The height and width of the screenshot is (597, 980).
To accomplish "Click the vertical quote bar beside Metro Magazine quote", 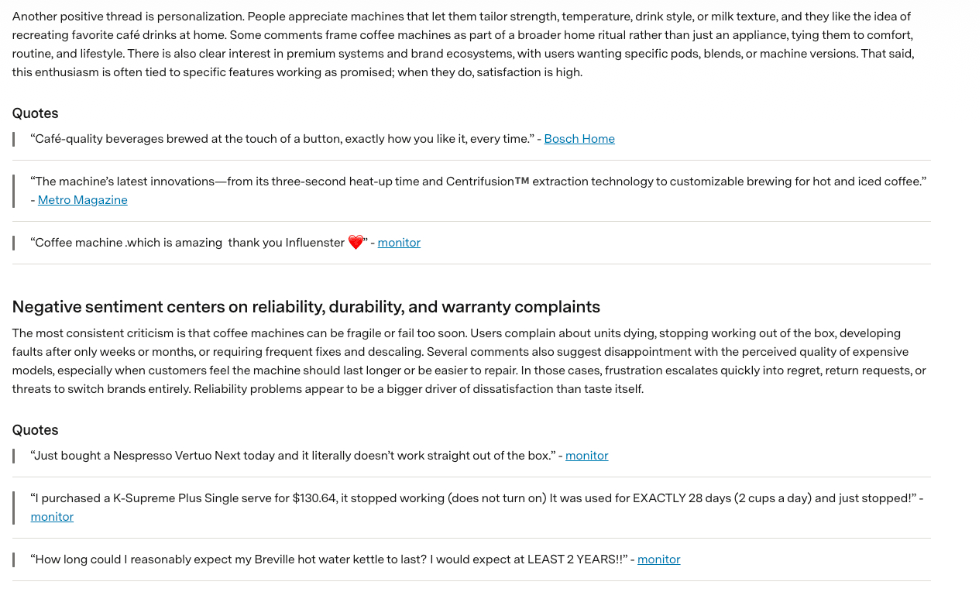I will pos(14,191).
